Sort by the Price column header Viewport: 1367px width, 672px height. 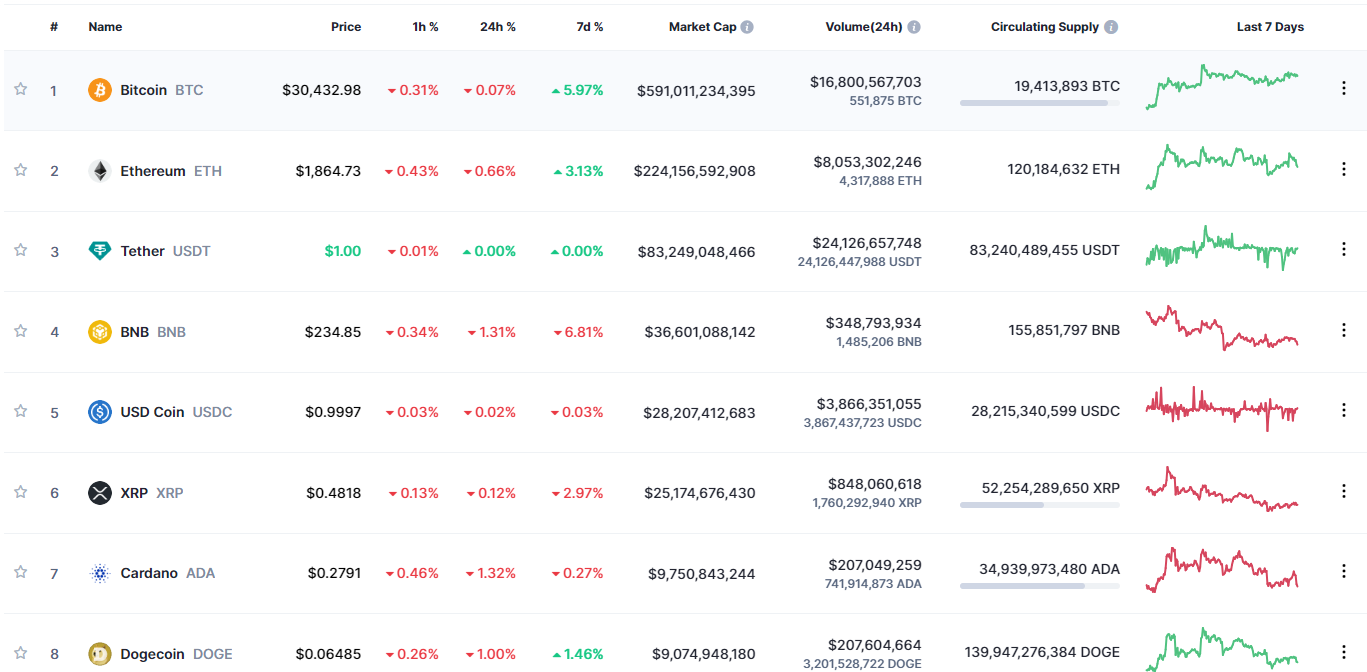[x=346, y=27]
